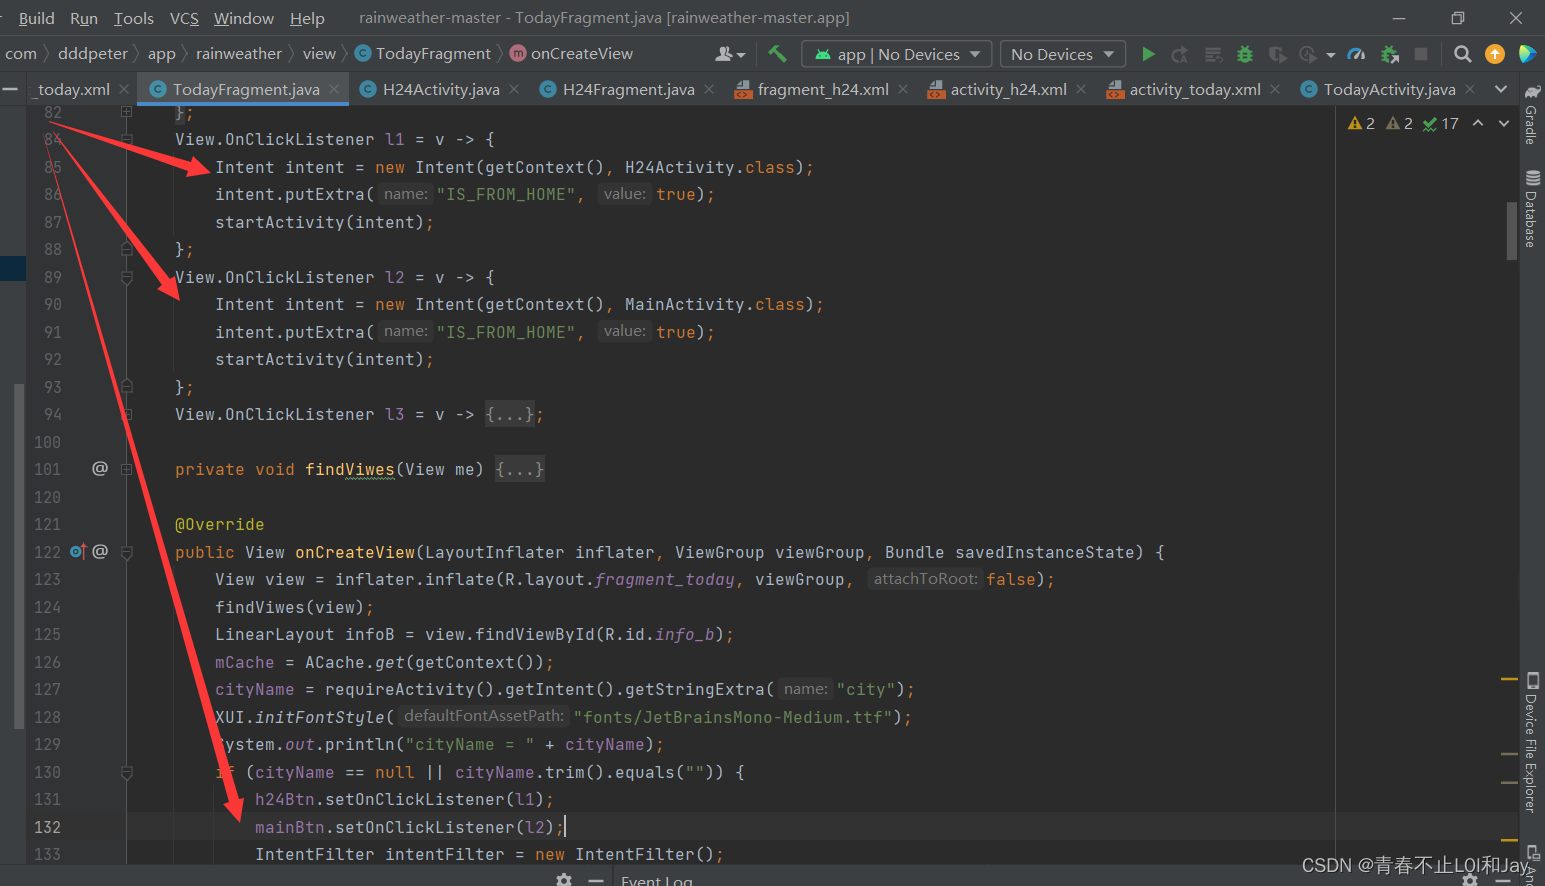The image size is (1545, 886).
Task: Click the Run with Coverage icon
Action: pos(1277,54)
